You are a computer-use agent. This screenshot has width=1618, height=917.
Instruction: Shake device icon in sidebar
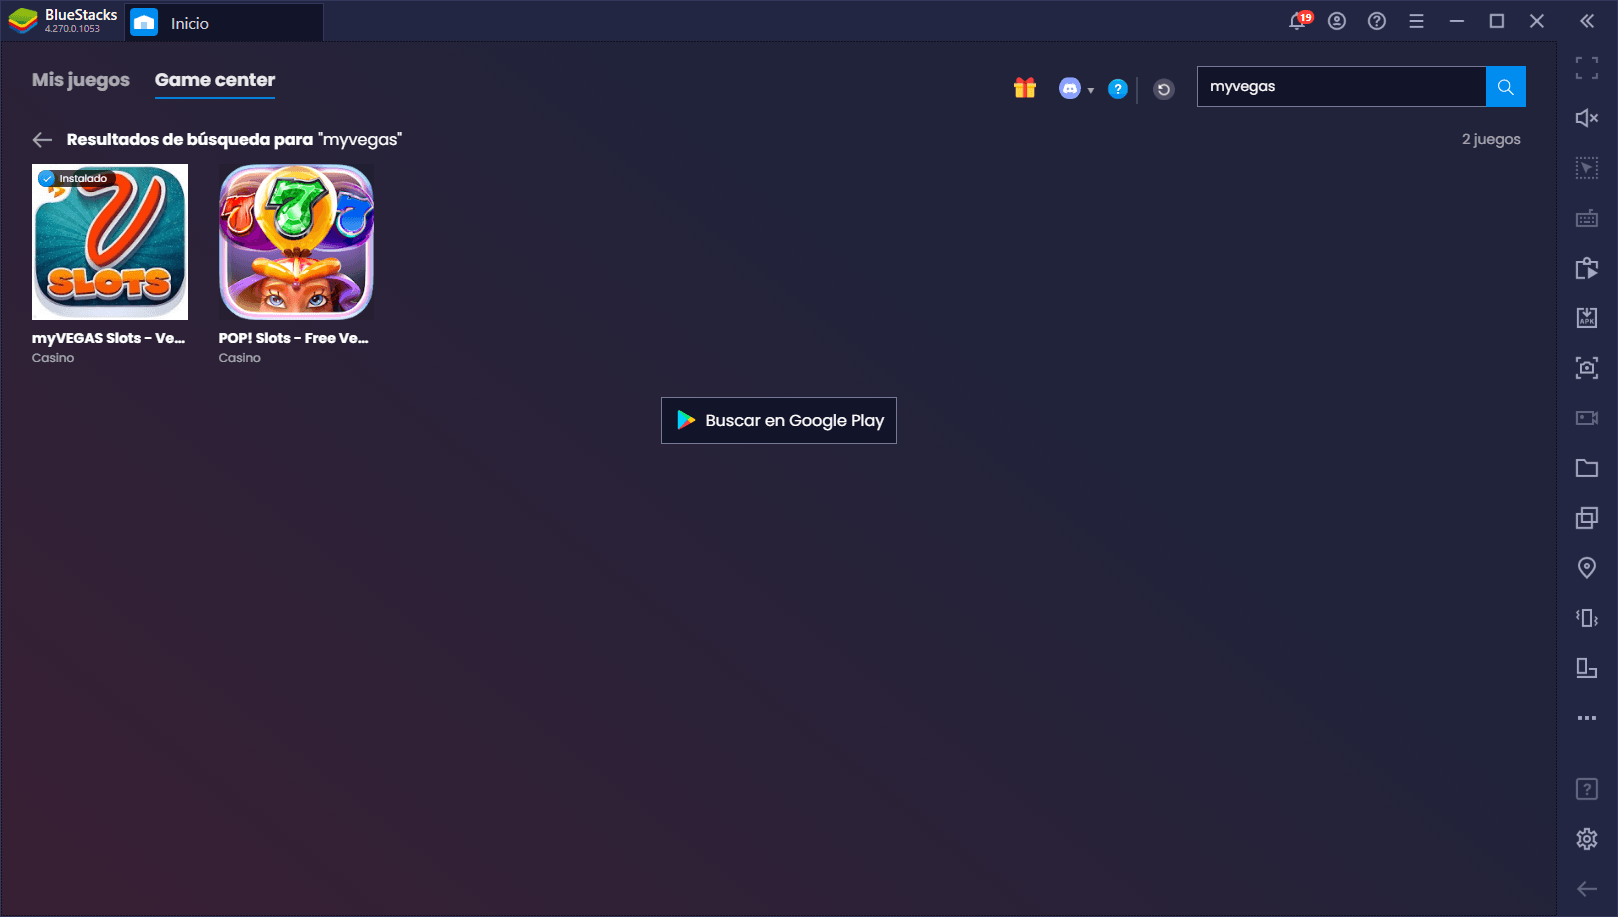point(1587,618)
